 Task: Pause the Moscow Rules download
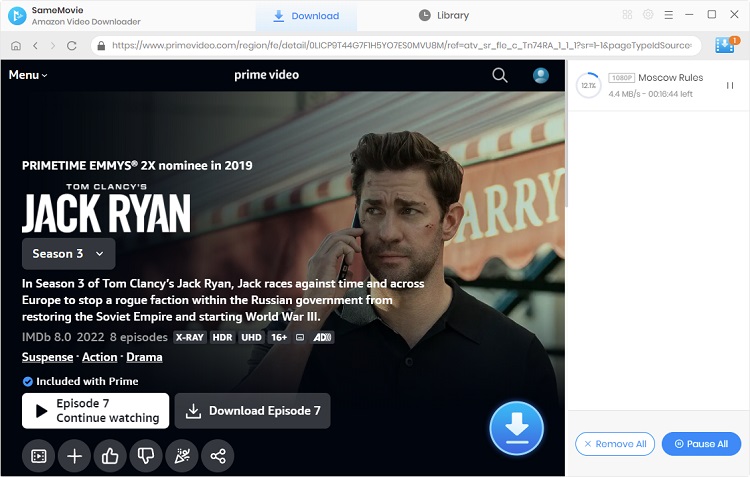[730, 86]
